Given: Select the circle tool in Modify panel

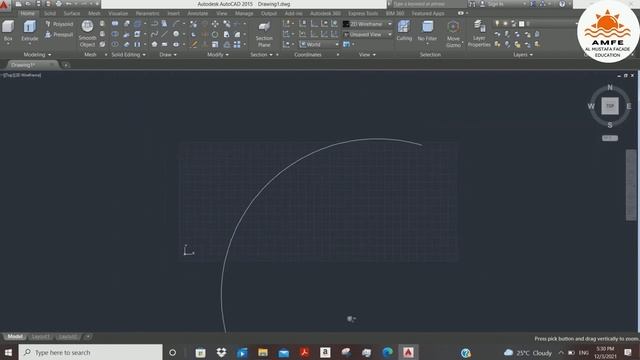Looking at the screenshot, I should pos(215,34).
